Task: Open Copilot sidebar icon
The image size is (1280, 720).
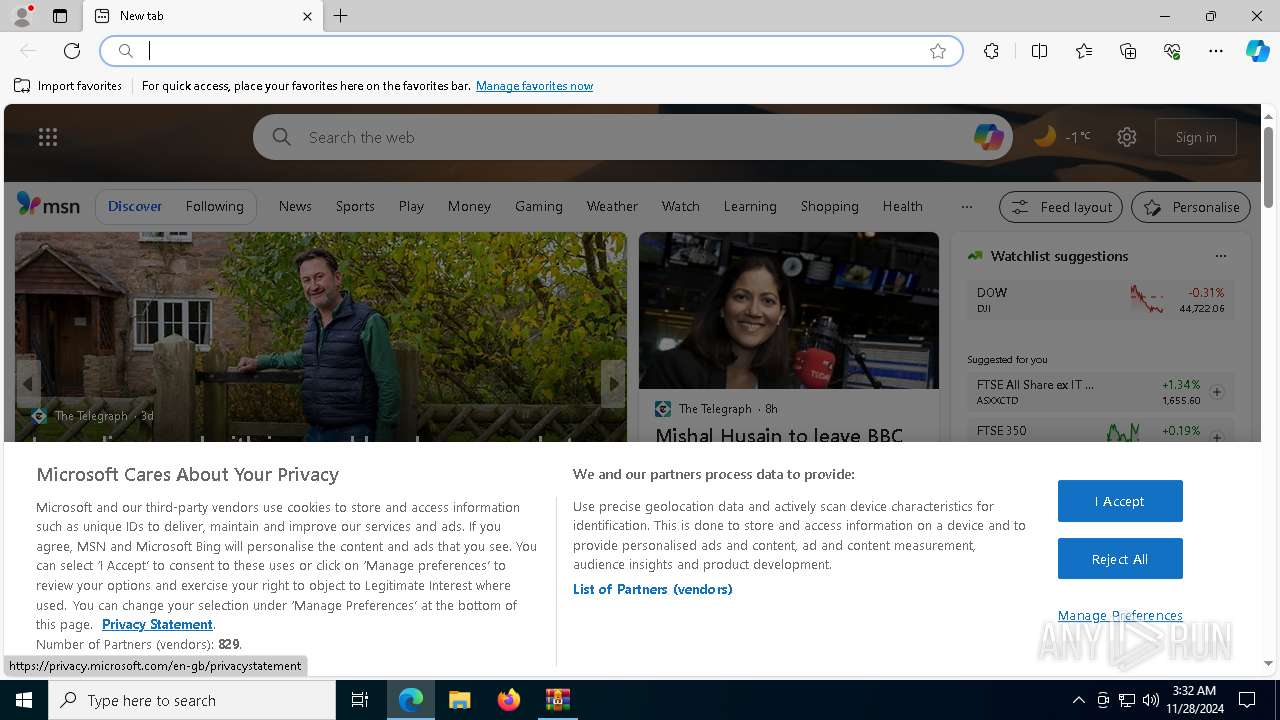Action: click(x=1257, y=51)
